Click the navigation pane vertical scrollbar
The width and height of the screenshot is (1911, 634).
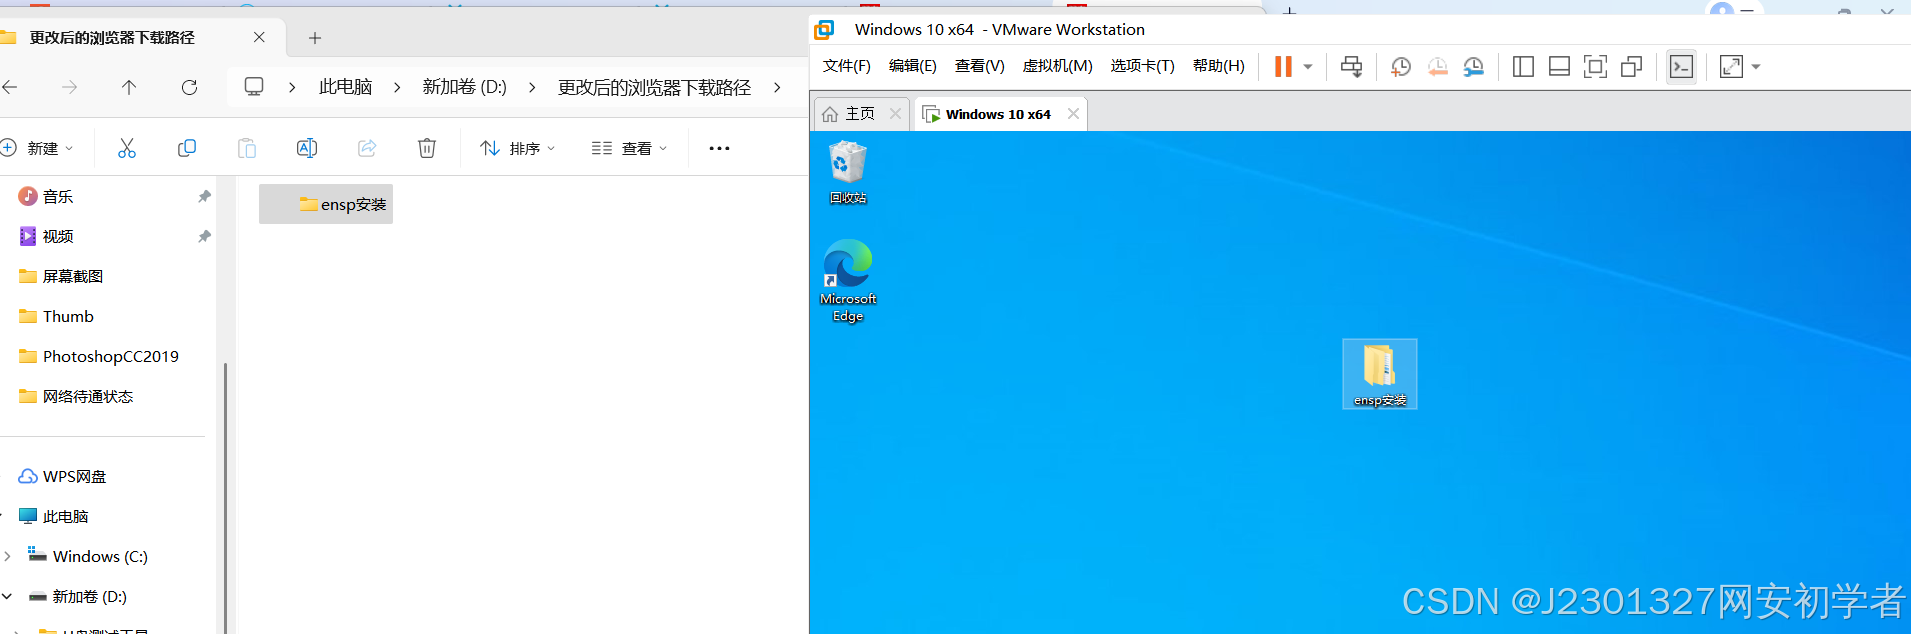[225, 498]
